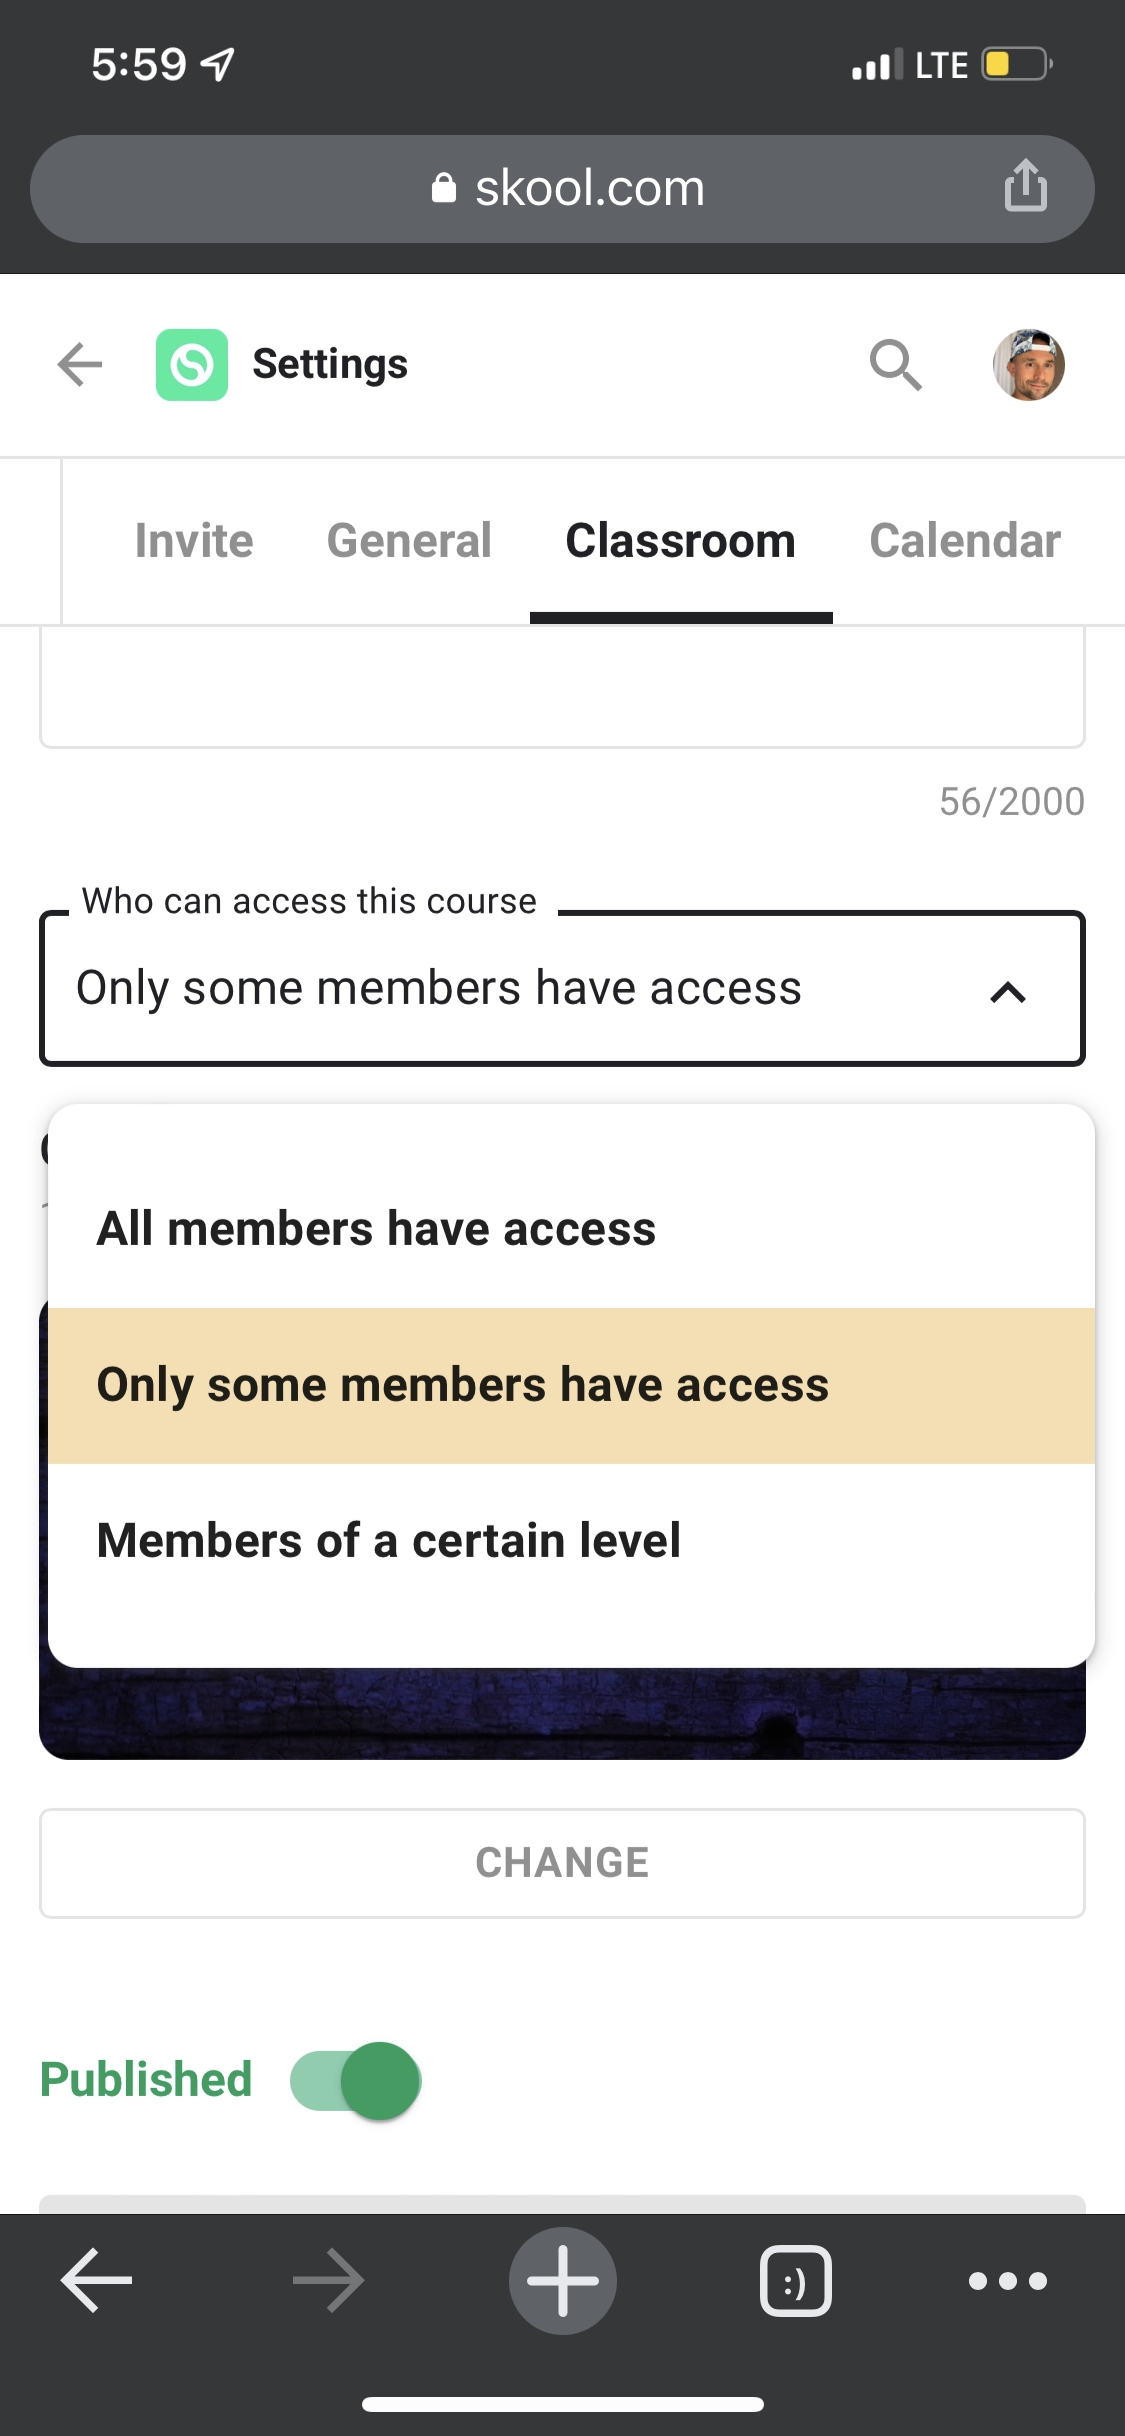Screen dimensions: 1125x2436
Task: Collapse the course access dropdown chevron
Action: [x=1007, y=992]
